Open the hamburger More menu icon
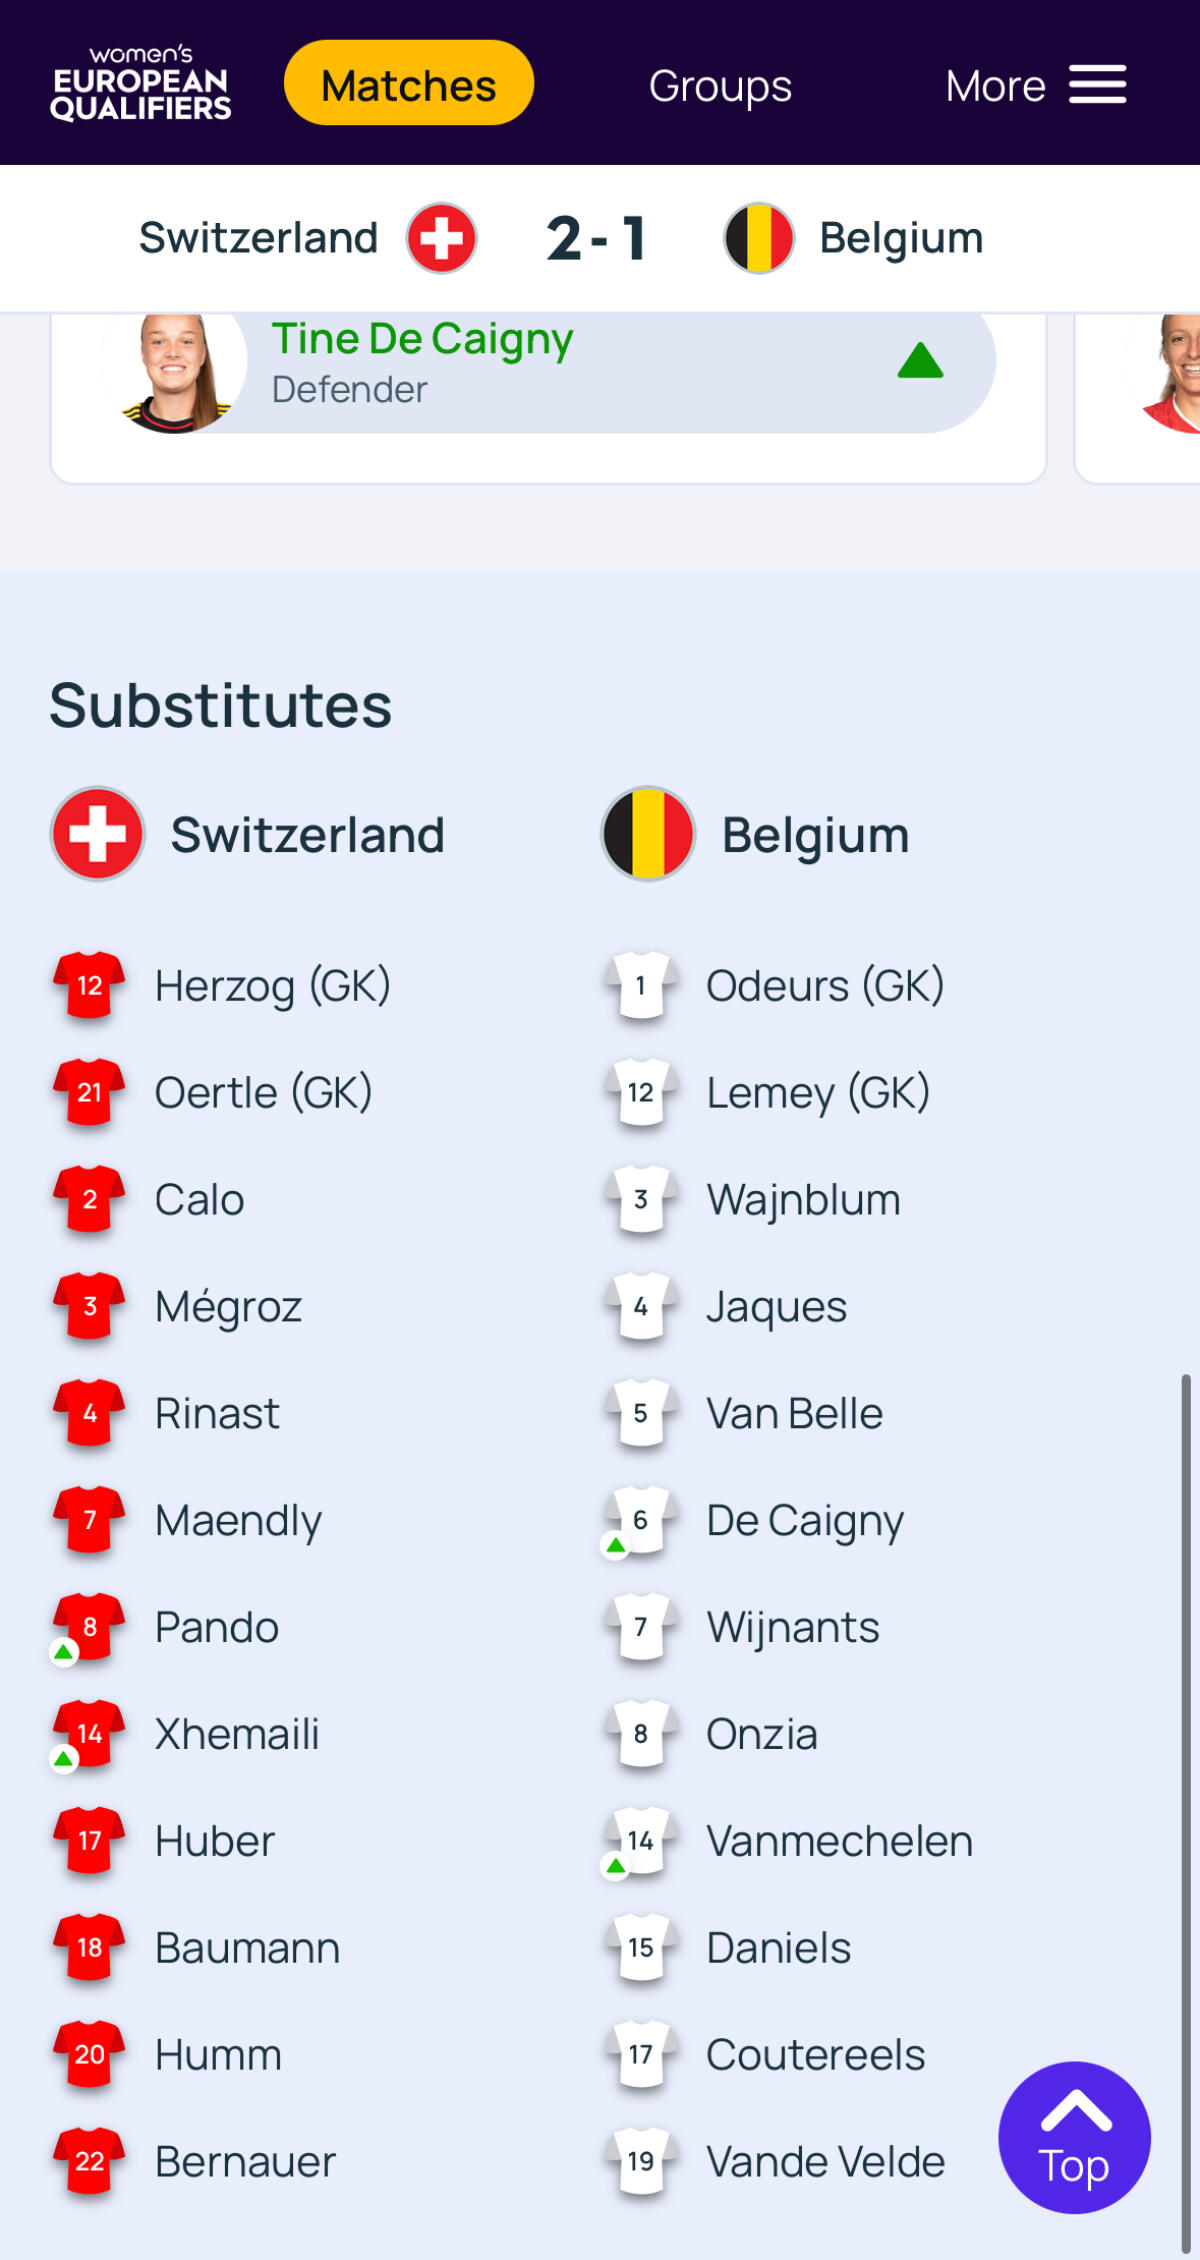This screenshot has height=2260, width=1200. [1097, 85]
